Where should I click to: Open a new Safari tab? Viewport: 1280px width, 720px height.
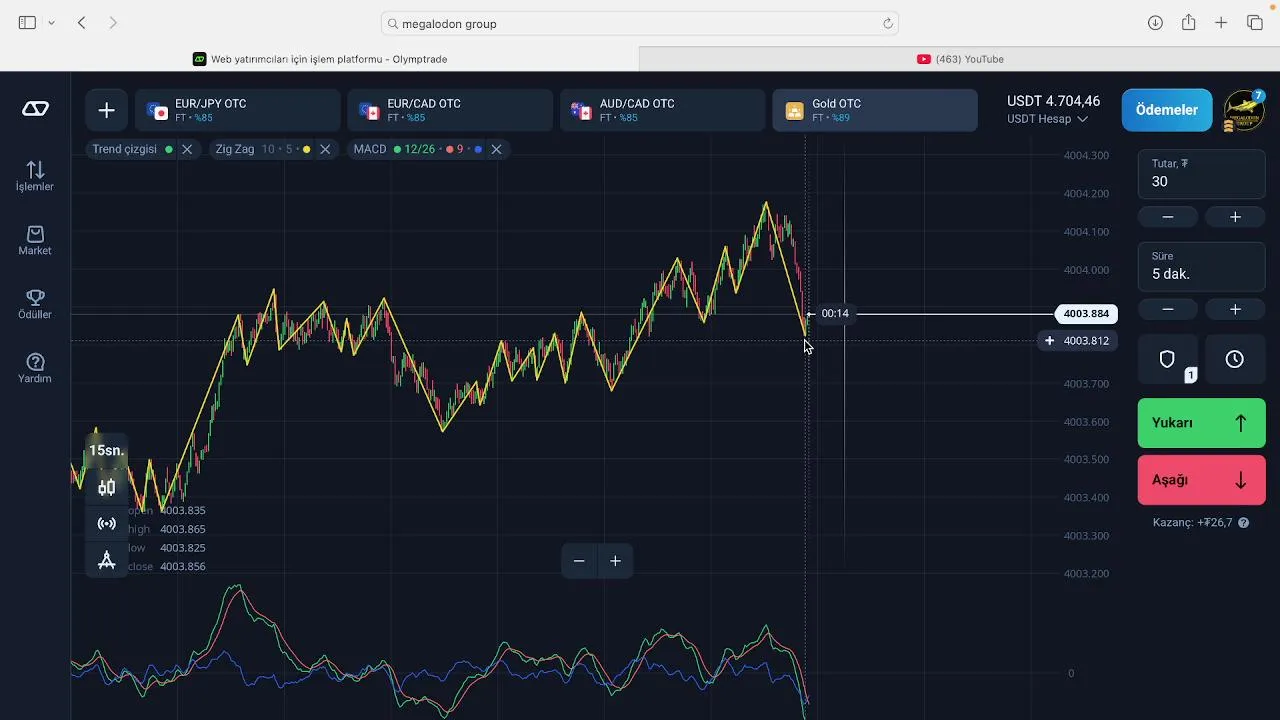(1221, 23)
